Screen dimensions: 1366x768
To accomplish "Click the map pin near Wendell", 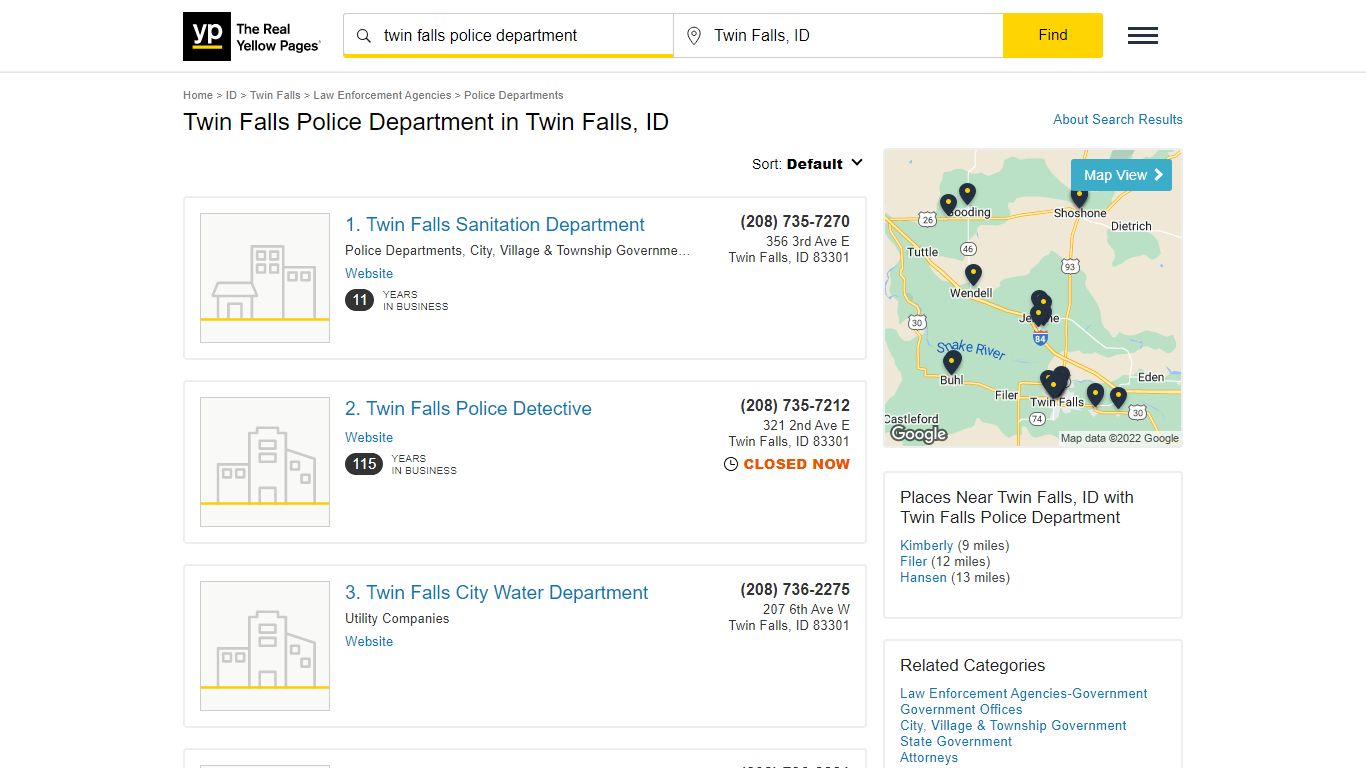I will tap(973, 274).
